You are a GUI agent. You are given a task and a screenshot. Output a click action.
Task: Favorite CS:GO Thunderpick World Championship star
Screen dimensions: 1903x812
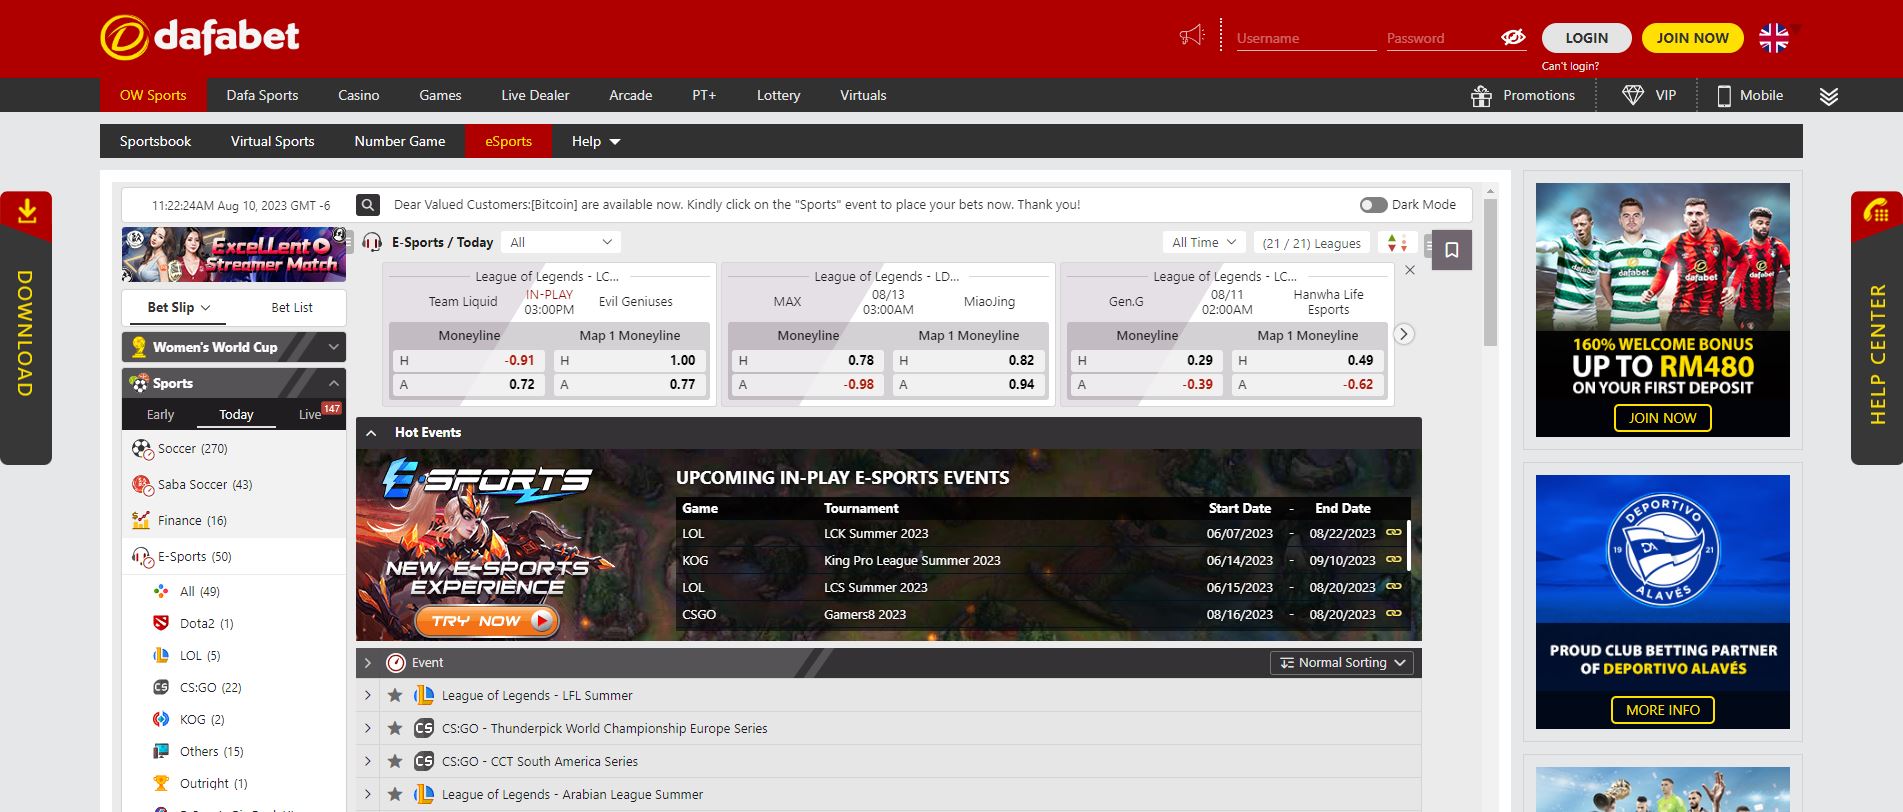(x=395, y=729)
